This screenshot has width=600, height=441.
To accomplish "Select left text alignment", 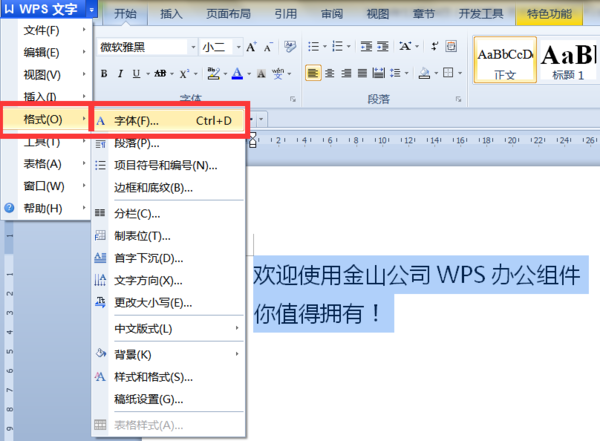I will [x=313, y=73].
